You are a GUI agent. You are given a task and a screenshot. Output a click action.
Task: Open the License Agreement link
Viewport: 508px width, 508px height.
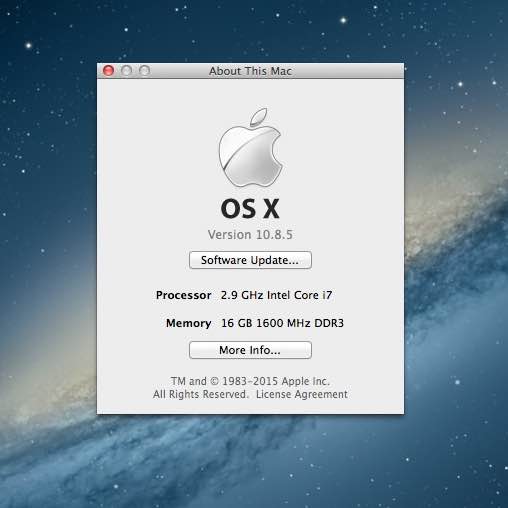302,394
